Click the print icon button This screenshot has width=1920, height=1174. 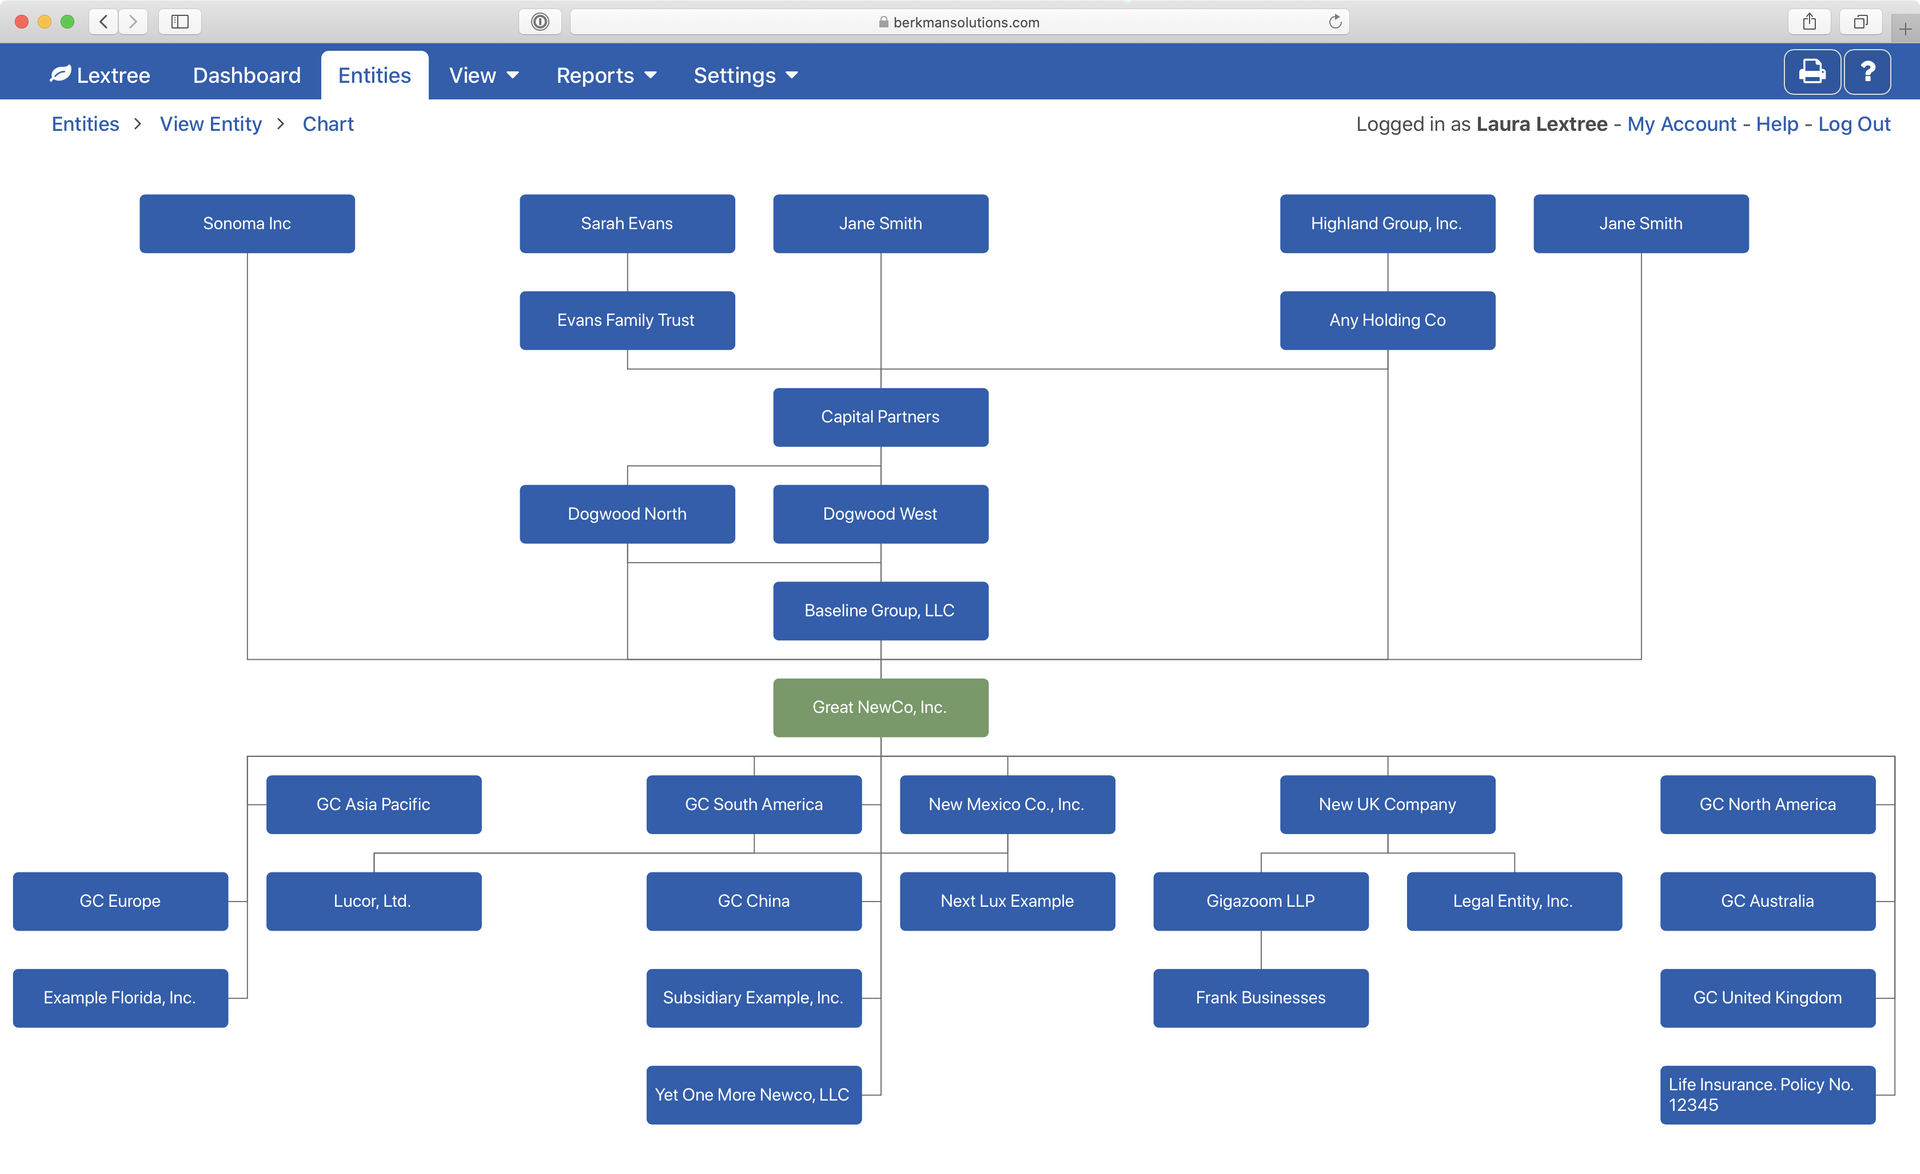[1812, 72]
